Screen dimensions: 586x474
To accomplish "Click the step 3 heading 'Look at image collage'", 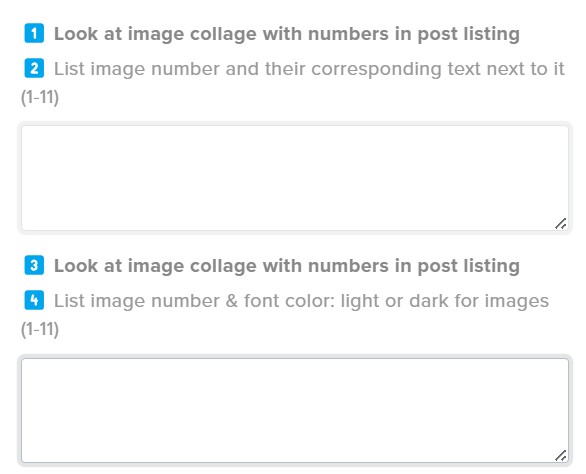I will [287, 266].
